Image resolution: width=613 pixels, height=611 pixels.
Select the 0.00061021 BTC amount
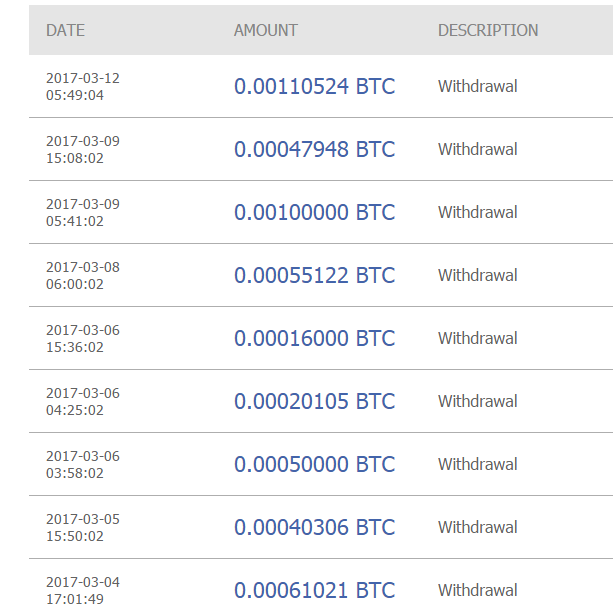click(314, 590)
